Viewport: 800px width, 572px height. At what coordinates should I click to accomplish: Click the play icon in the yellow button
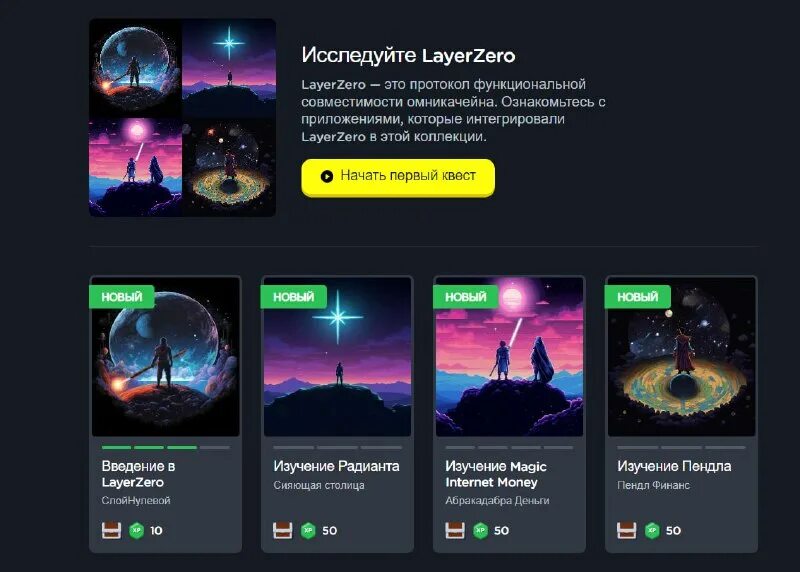tap(327, 176)
